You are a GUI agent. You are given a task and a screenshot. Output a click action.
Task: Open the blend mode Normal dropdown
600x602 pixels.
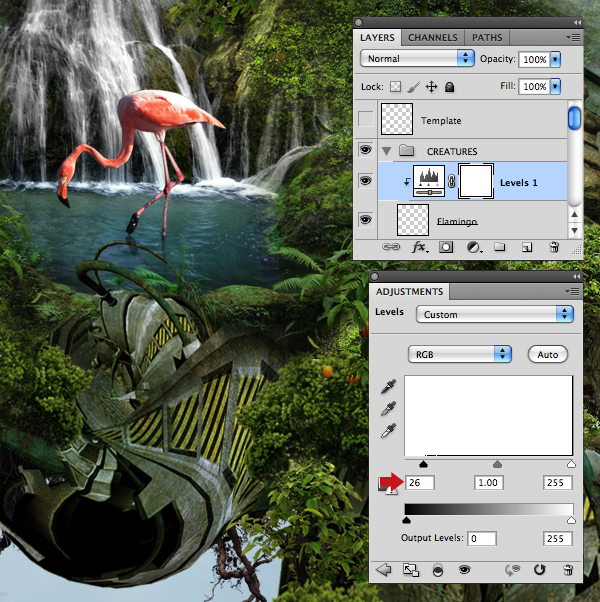417,58
